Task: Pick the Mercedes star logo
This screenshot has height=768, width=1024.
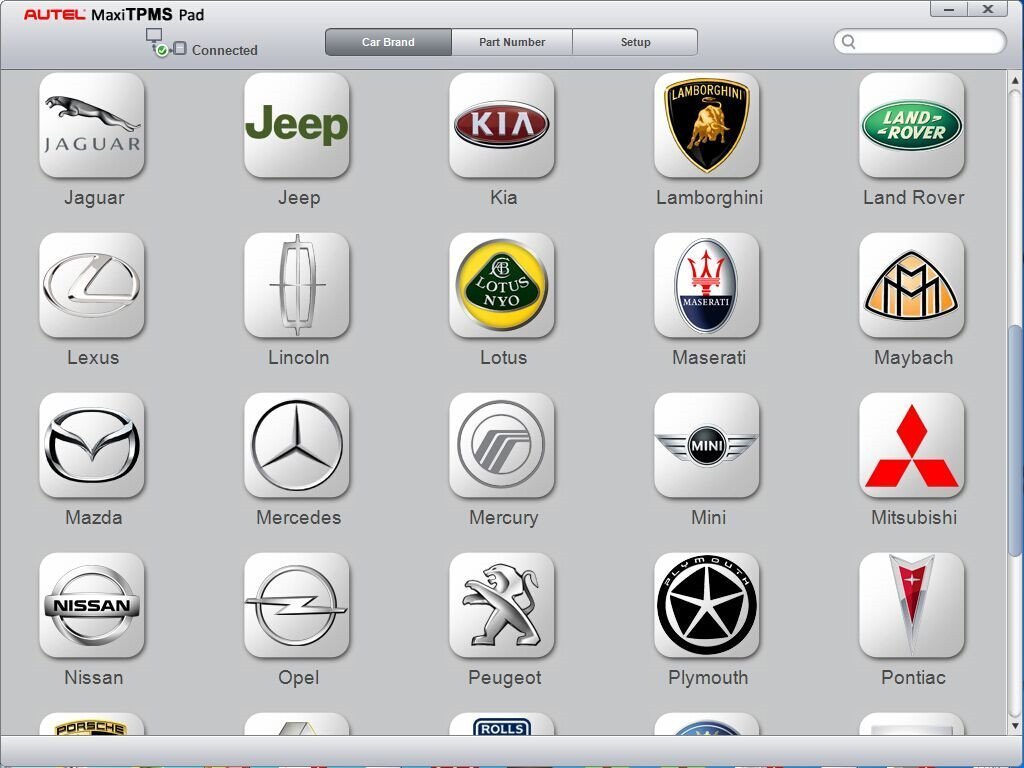Action: point(296,445)
